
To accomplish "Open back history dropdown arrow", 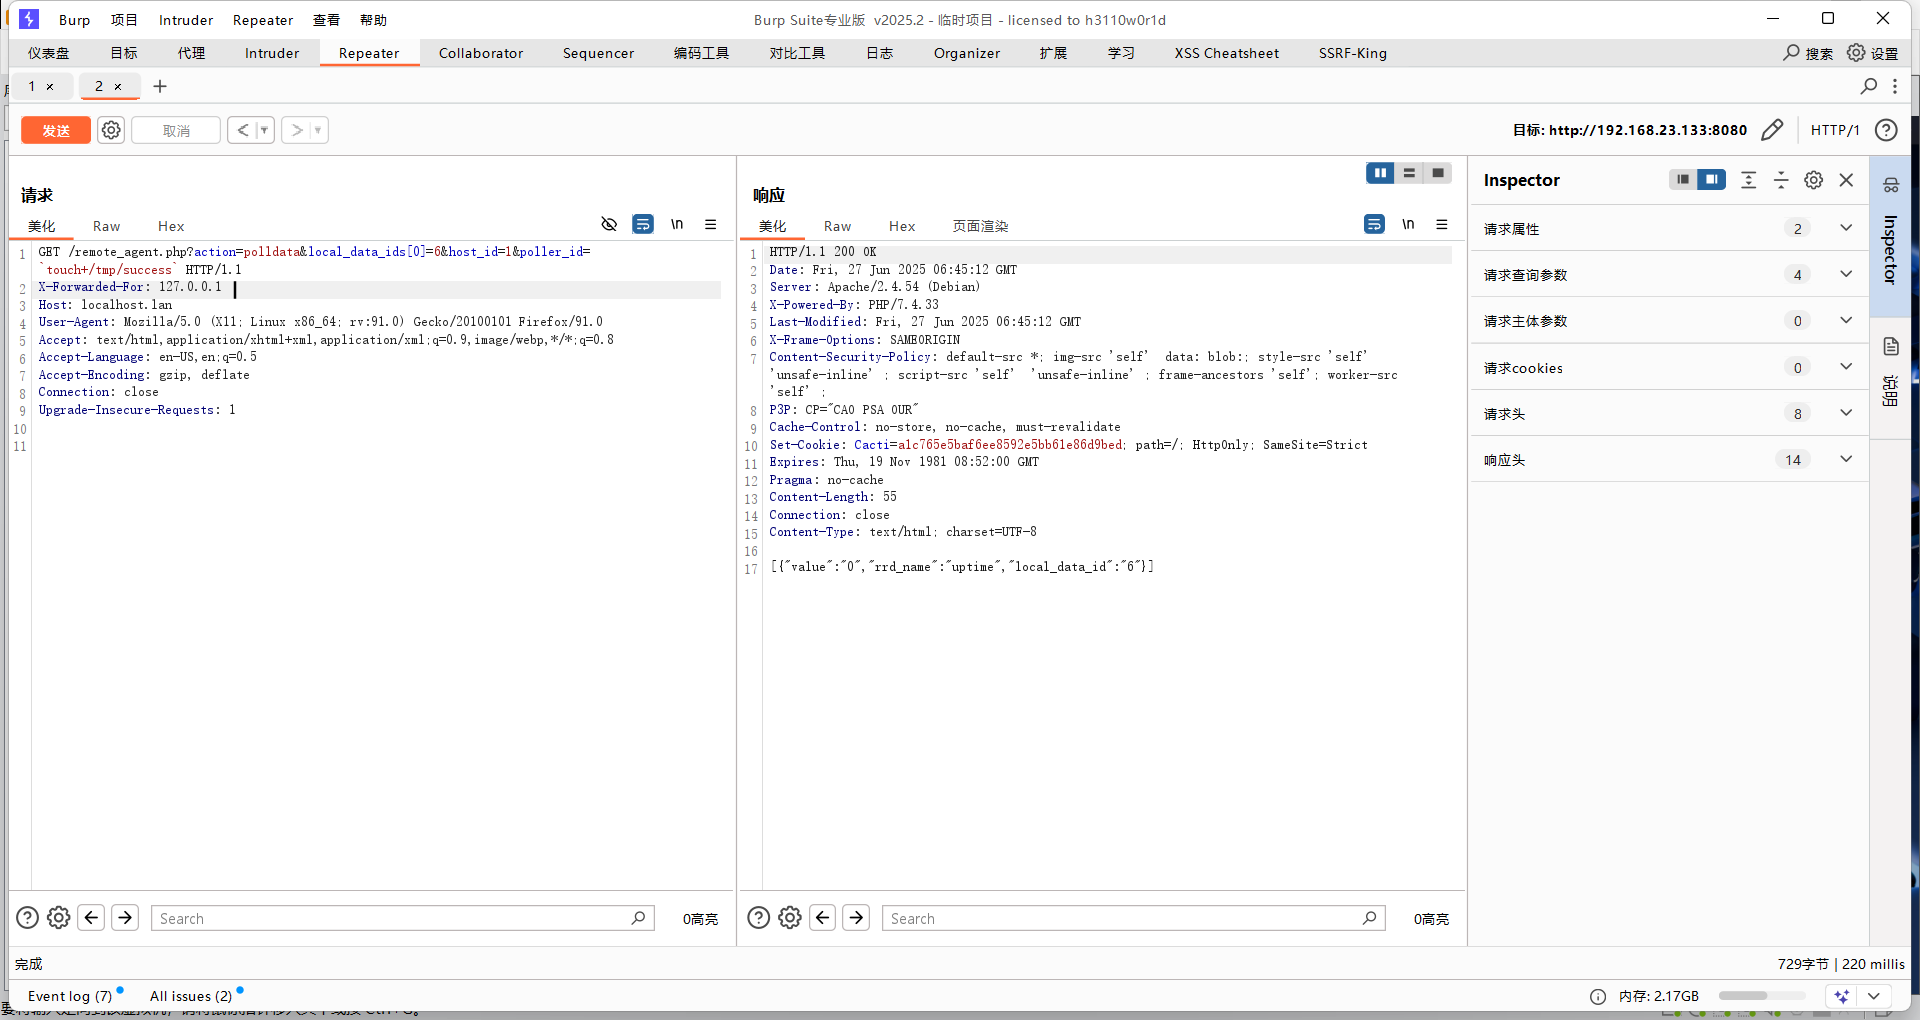I will 265,130.
